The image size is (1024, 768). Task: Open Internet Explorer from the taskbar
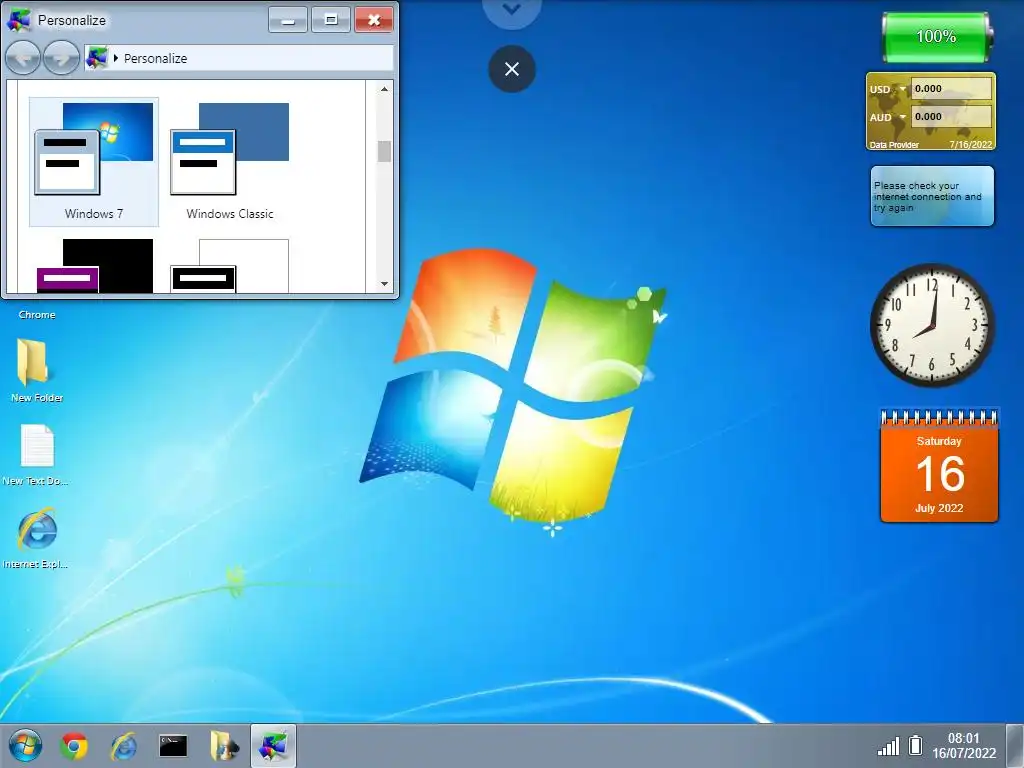(123, 745)
